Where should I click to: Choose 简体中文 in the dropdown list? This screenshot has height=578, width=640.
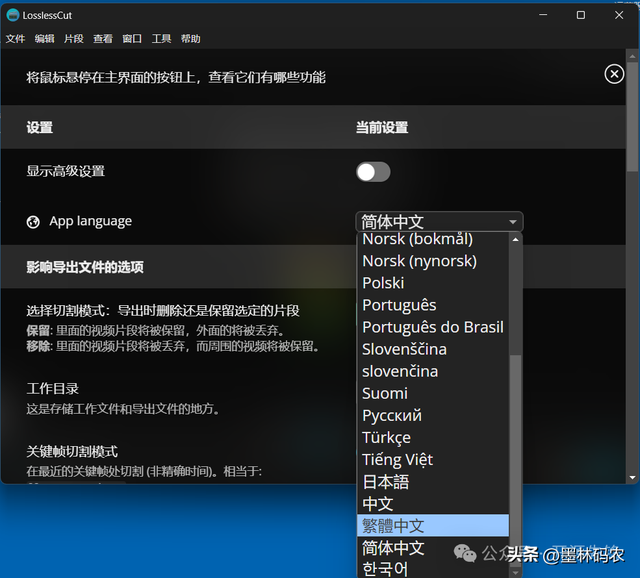[433, 548]
